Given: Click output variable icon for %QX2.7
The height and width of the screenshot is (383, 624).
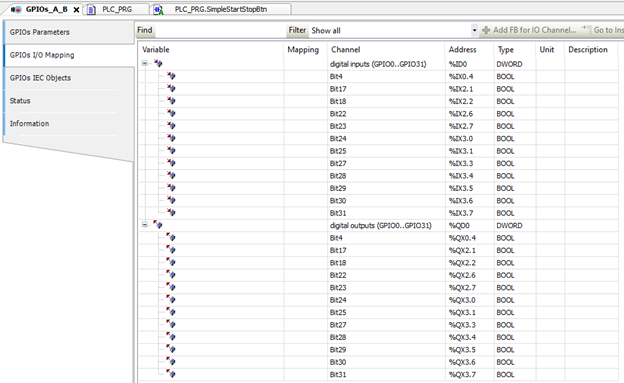Looking at the screenshot, I should pyautogui.click(x=171, y=287).
